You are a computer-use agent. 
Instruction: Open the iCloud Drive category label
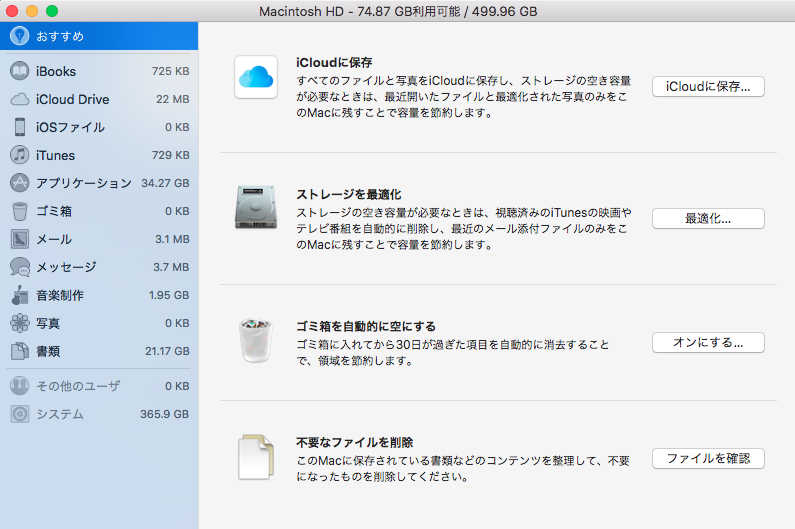(x=73, y=99)
